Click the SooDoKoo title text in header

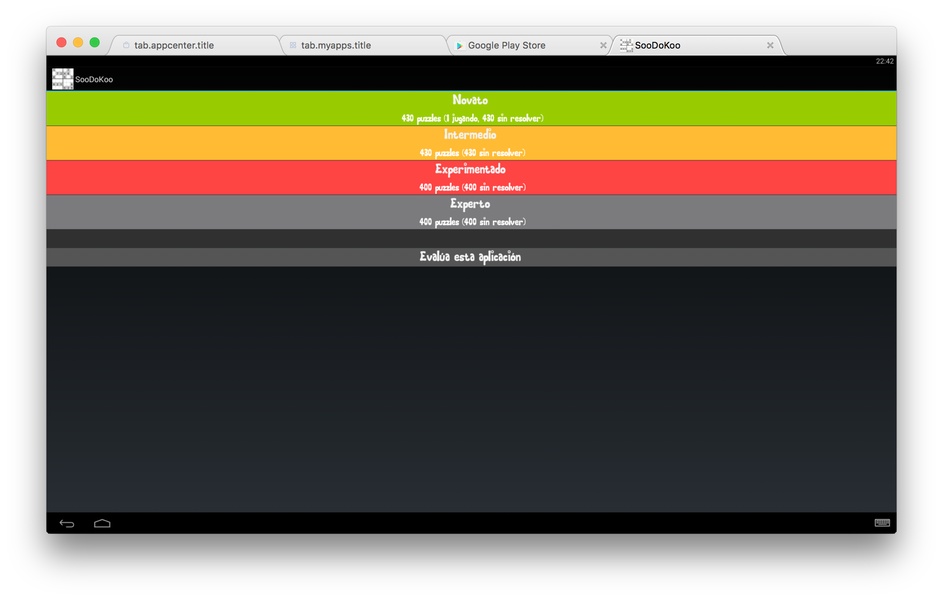tap(94, 79)
